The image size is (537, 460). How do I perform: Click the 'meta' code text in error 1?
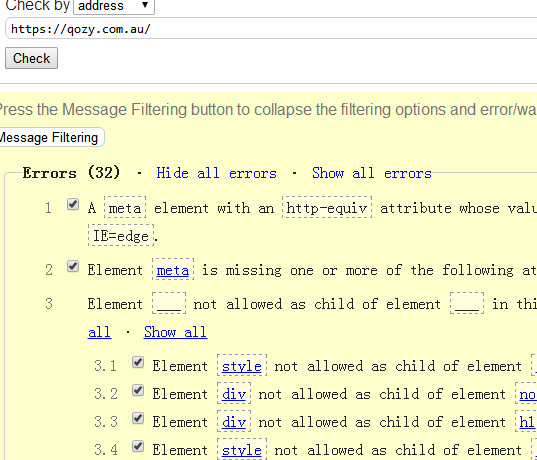[x=125, y=208]
